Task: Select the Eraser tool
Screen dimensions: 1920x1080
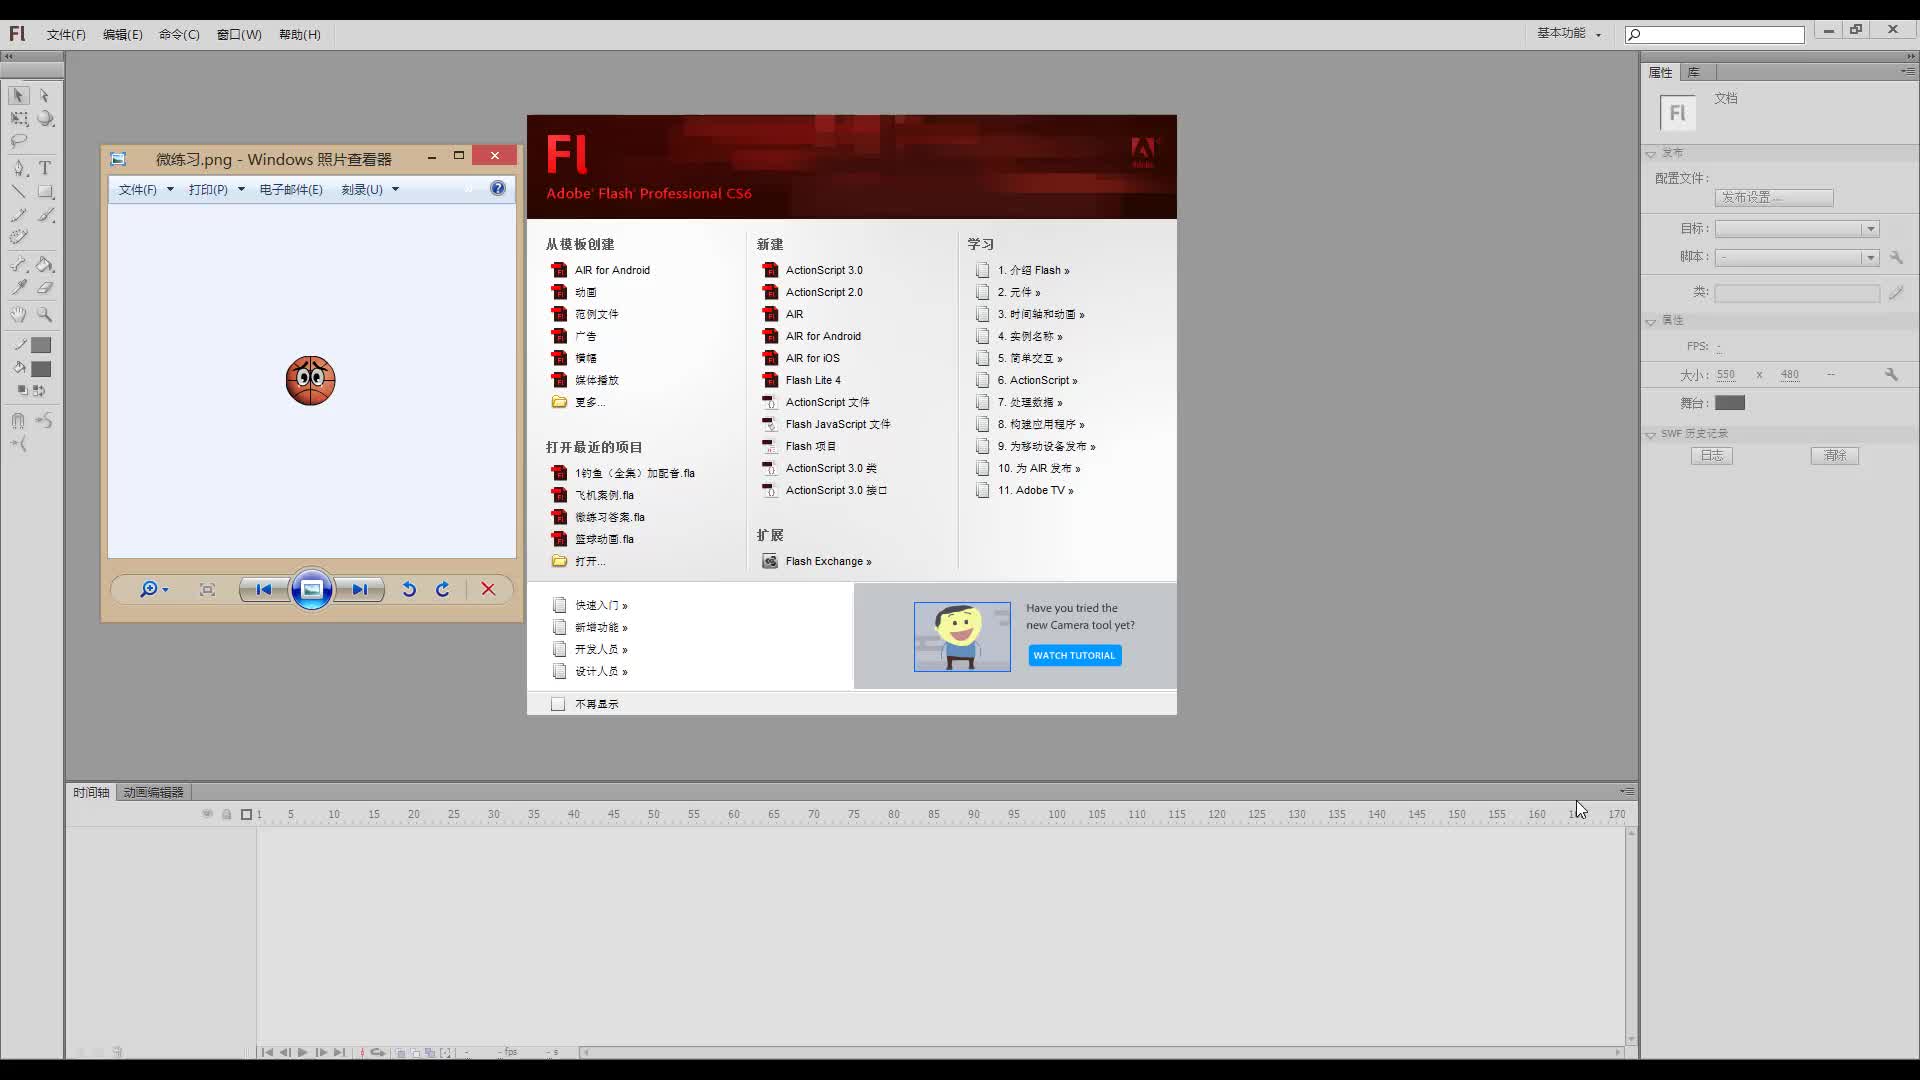Action: (45, 288)
